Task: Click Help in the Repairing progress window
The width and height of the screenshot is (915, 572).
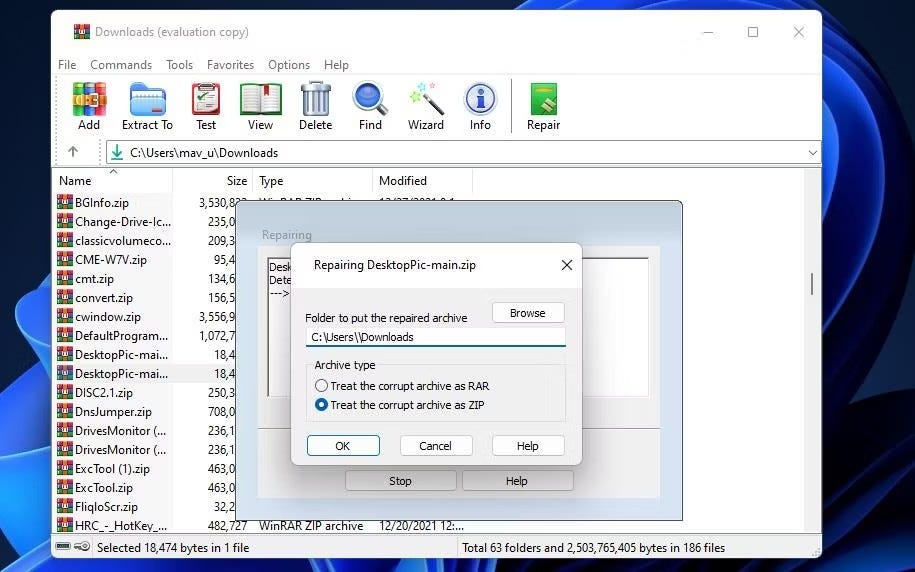Action: point(517,481)
